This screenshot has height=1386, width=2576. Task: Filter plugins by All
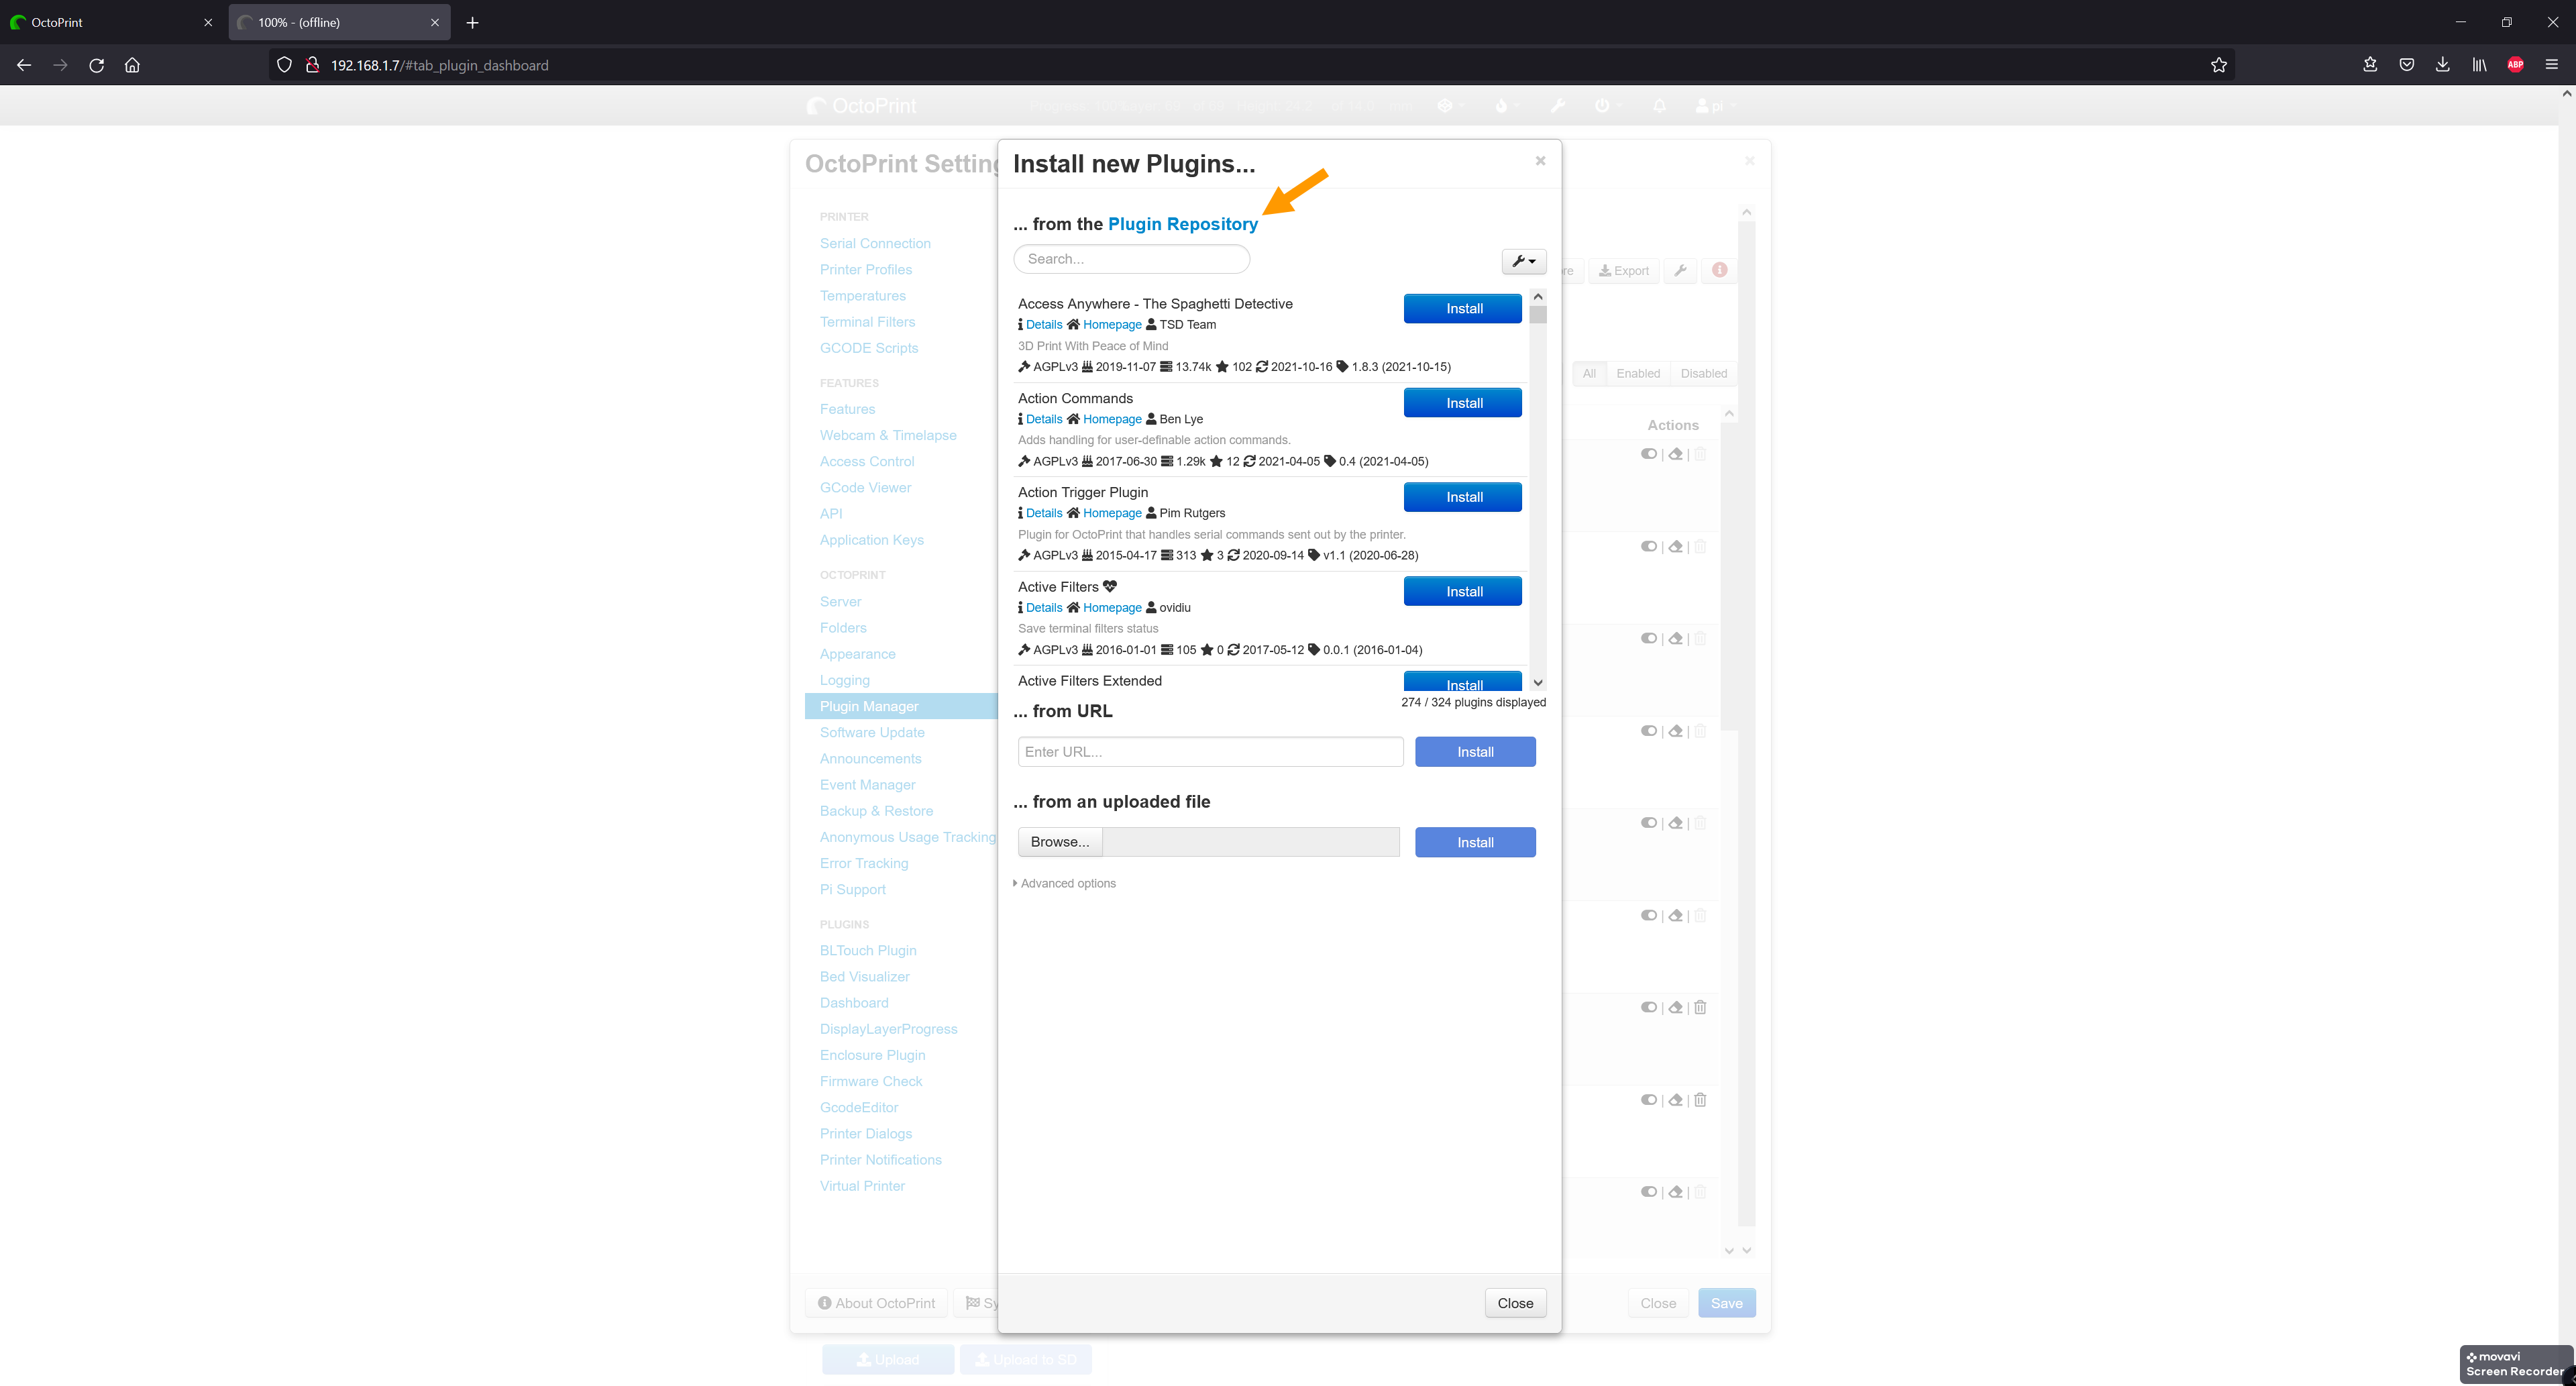click(1589, 374)
